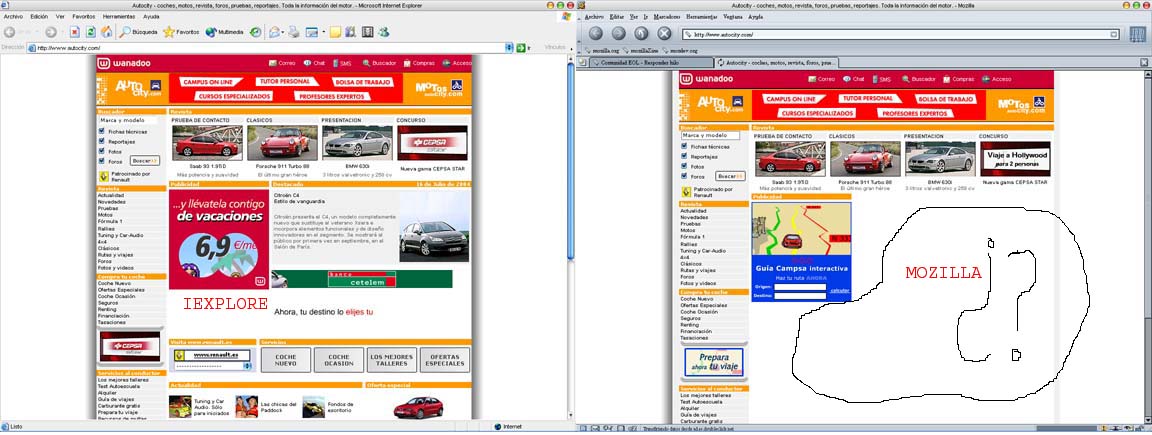Toggle Foros checkbox in Mozilla page

click(x=684, y=176)
